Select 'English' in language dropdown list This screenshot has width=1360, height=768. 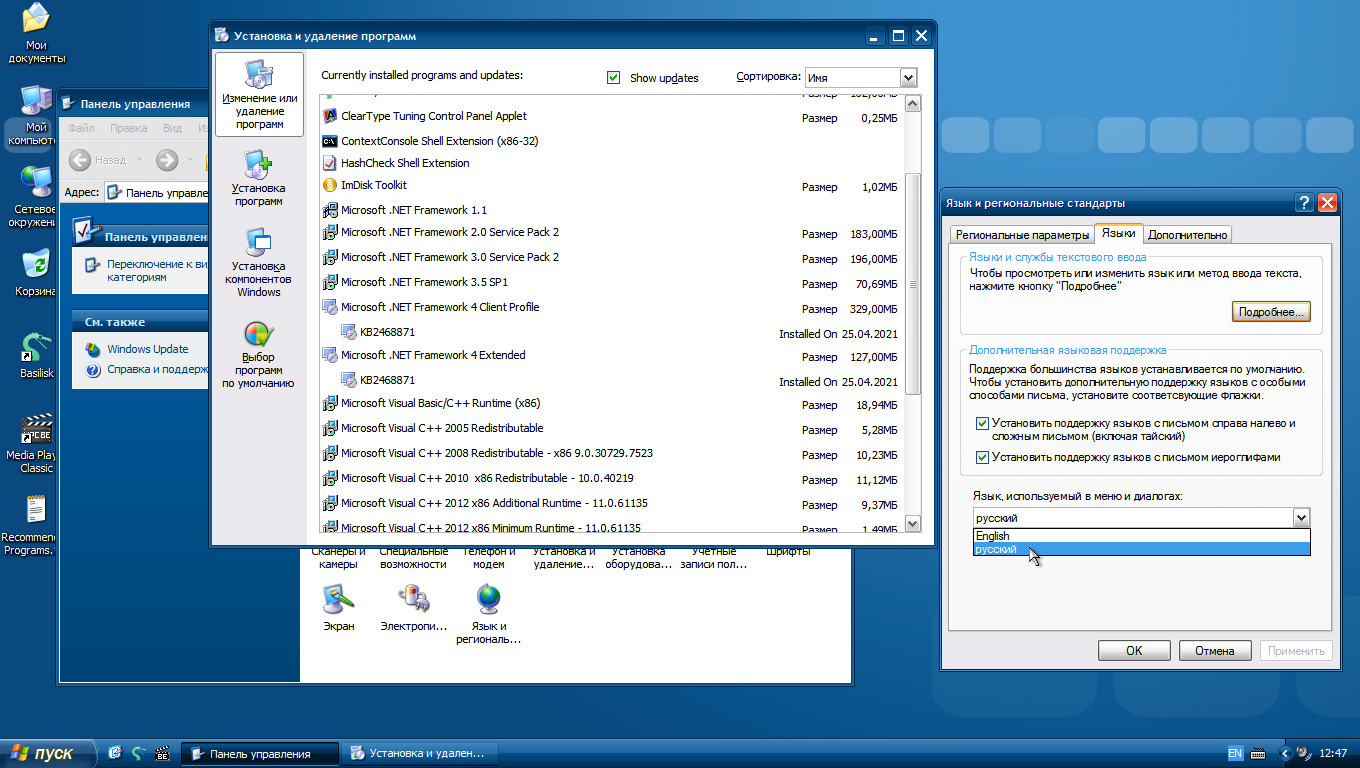[1141, 536]
